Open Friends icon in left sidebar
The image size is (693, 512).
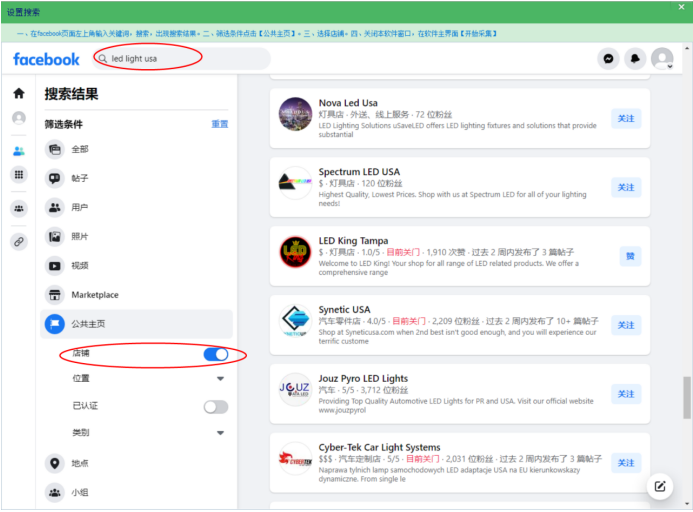tap(19, 151)
